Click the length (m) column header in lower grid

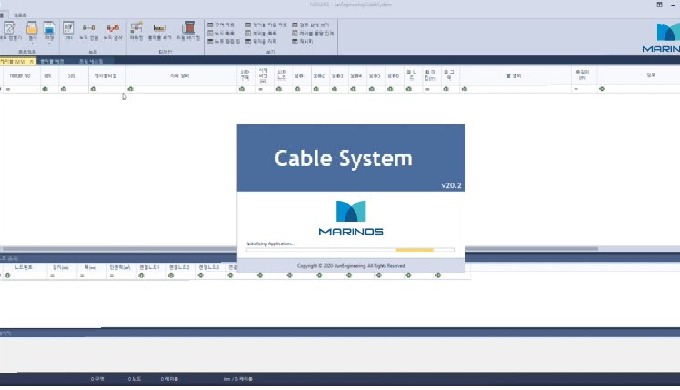click(61, 267)
